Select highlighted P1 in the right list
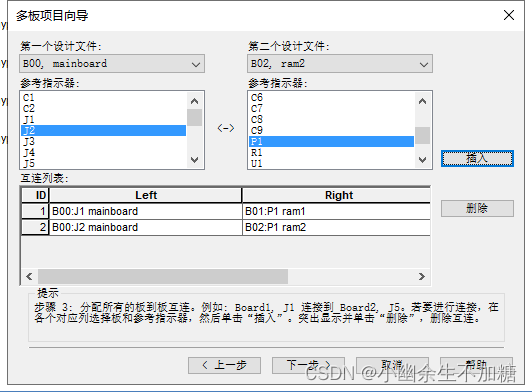Screen dimensions: 532x392 pos(331,142)
